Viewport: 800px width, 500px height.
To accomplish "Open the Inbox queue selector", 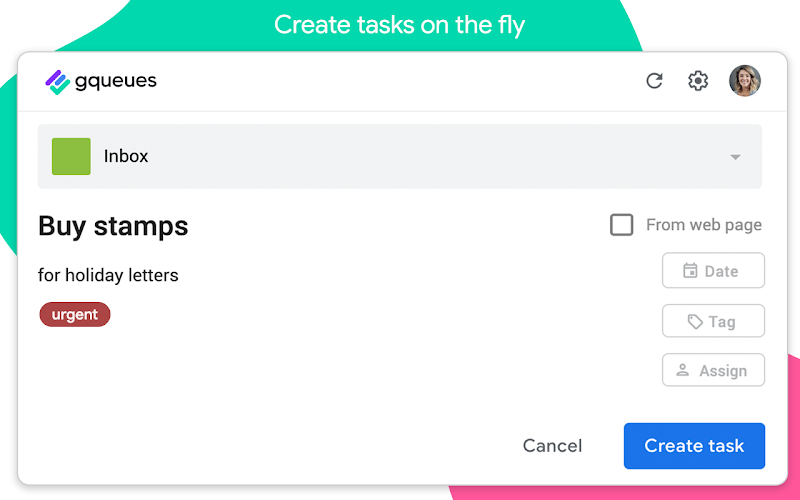I will tap(399, 156).
